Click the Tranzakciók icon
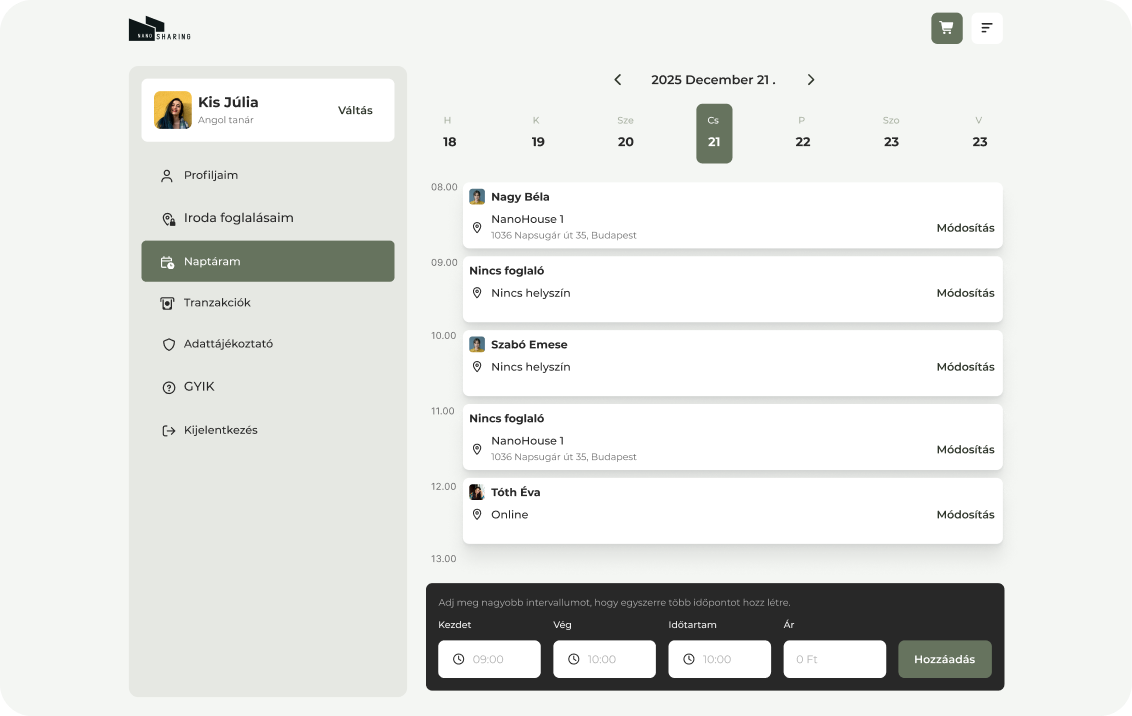 (167, 303)
